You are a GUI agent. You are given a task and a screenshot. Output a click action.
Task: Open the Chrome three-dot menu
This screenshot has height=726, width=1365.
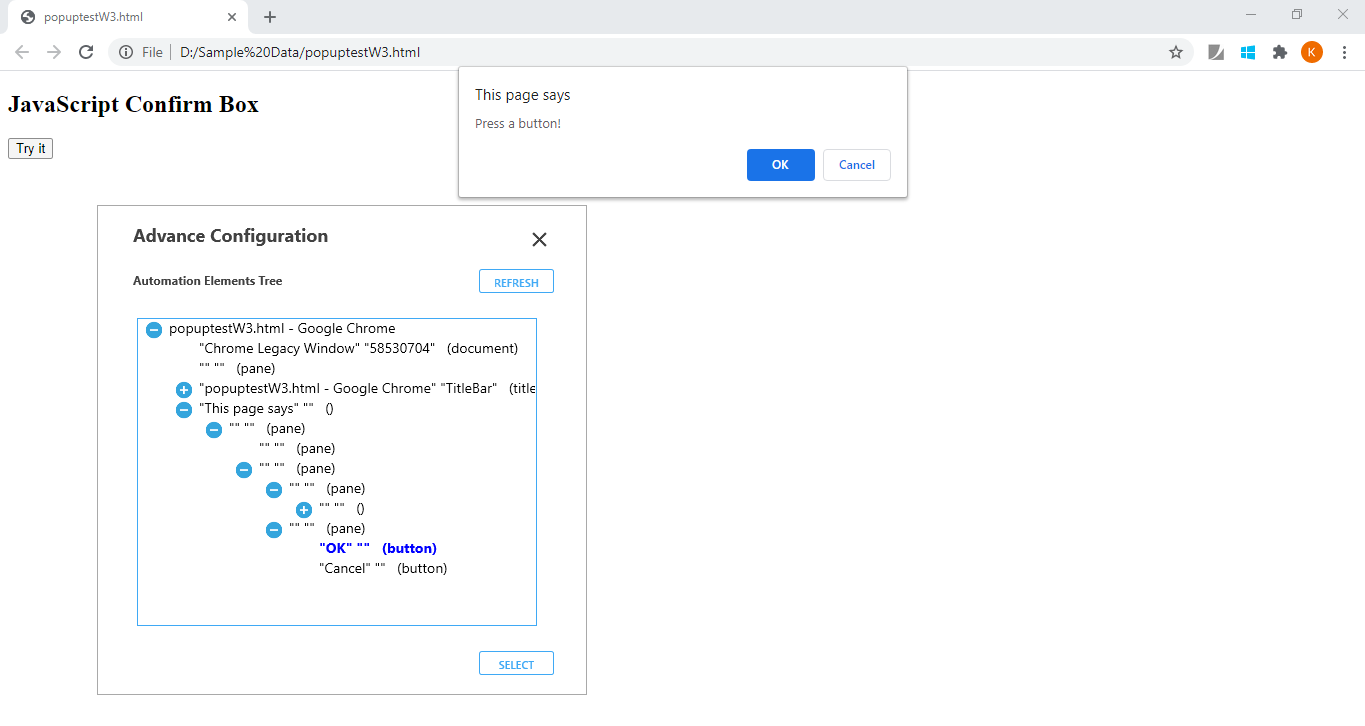point(1345,52)
